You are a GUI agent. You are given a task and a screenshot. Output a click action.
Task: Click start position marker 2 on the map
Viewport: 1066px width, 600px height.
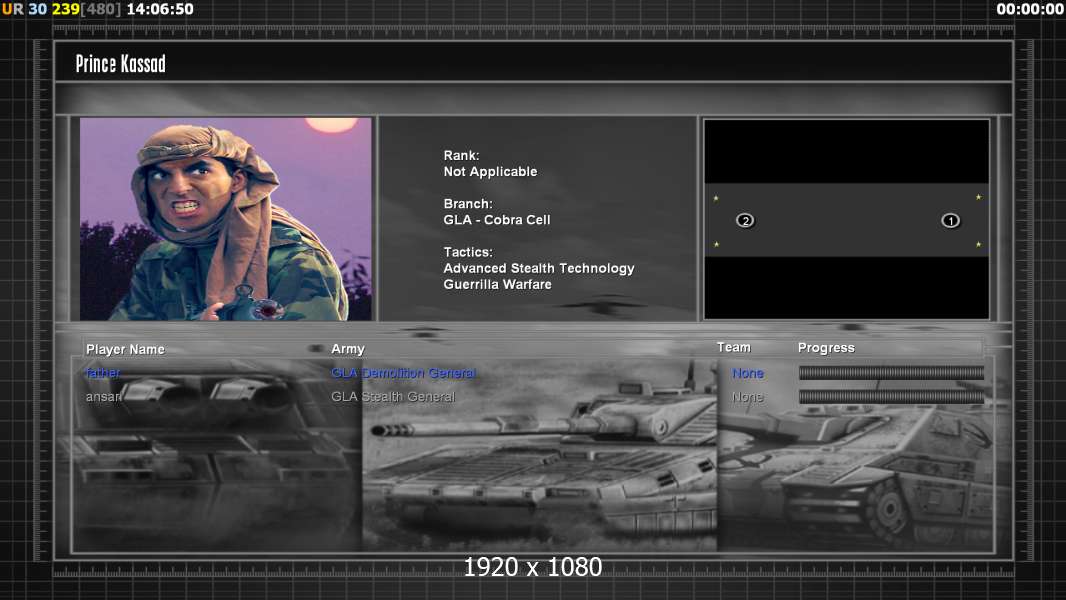click(x=745, y=220)
